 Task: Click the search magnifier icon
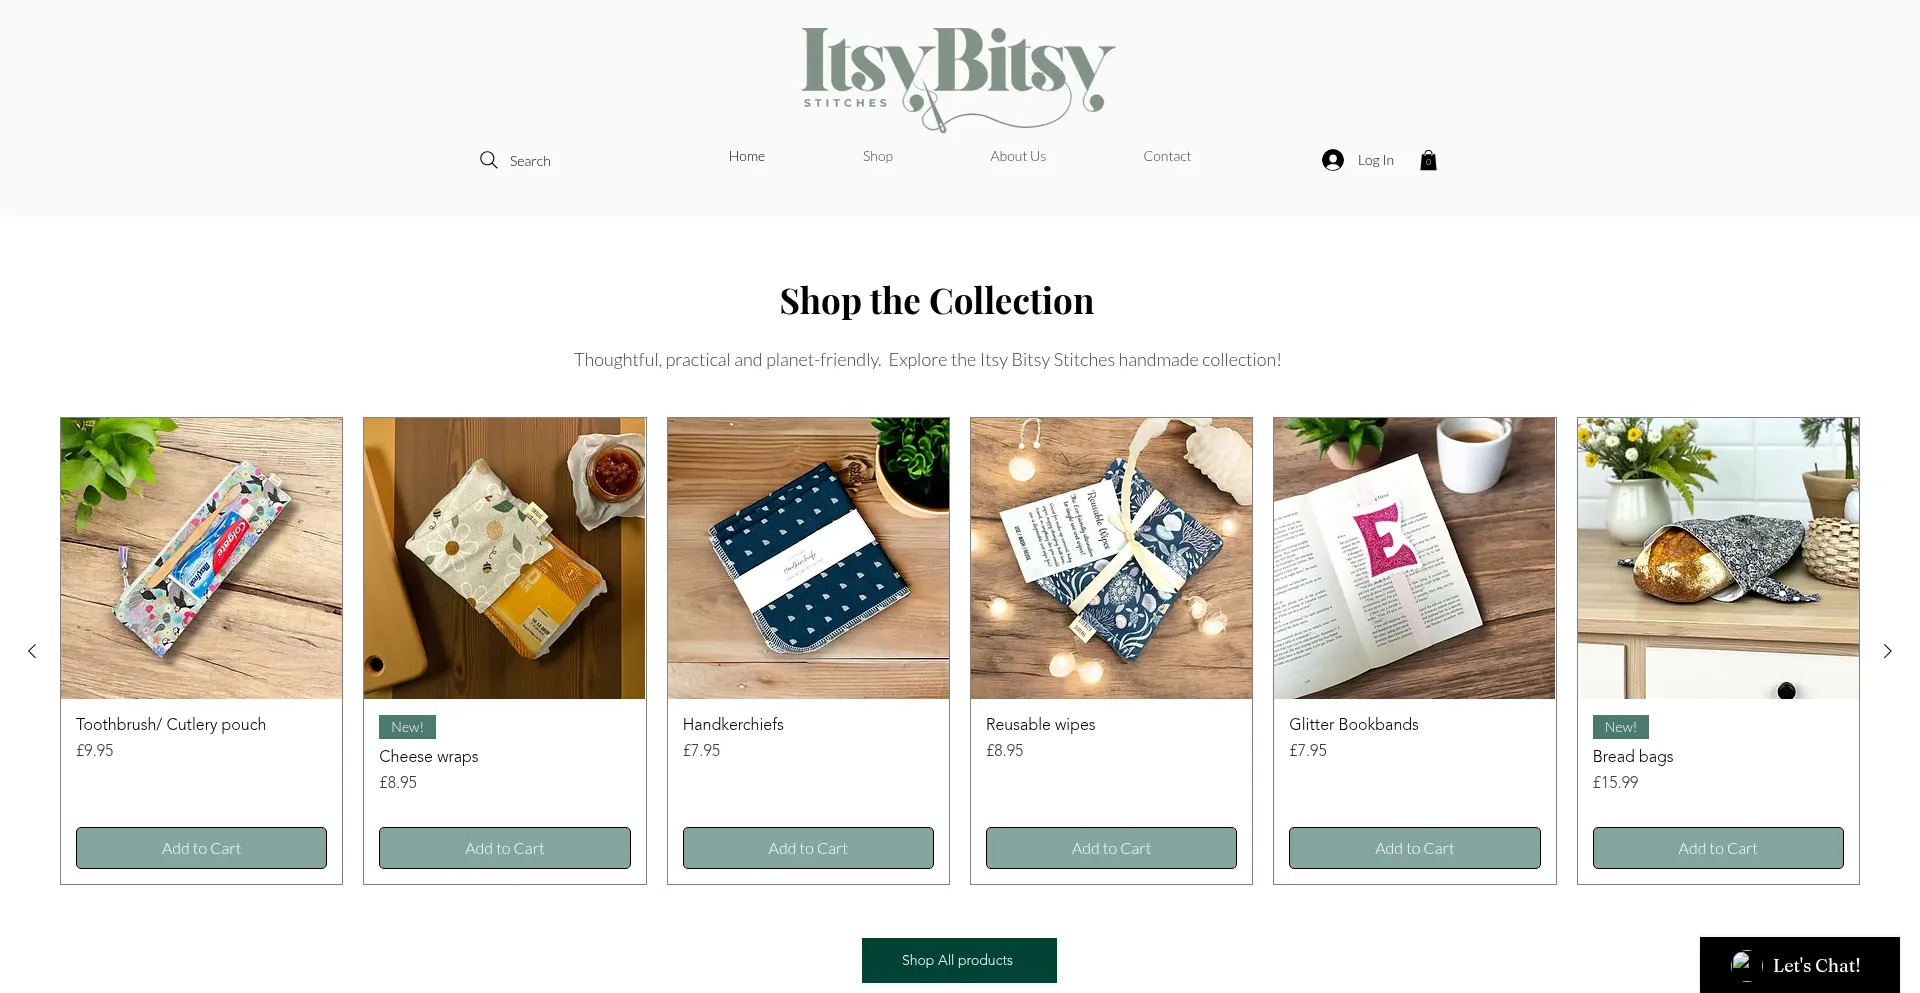coord(488,160)
